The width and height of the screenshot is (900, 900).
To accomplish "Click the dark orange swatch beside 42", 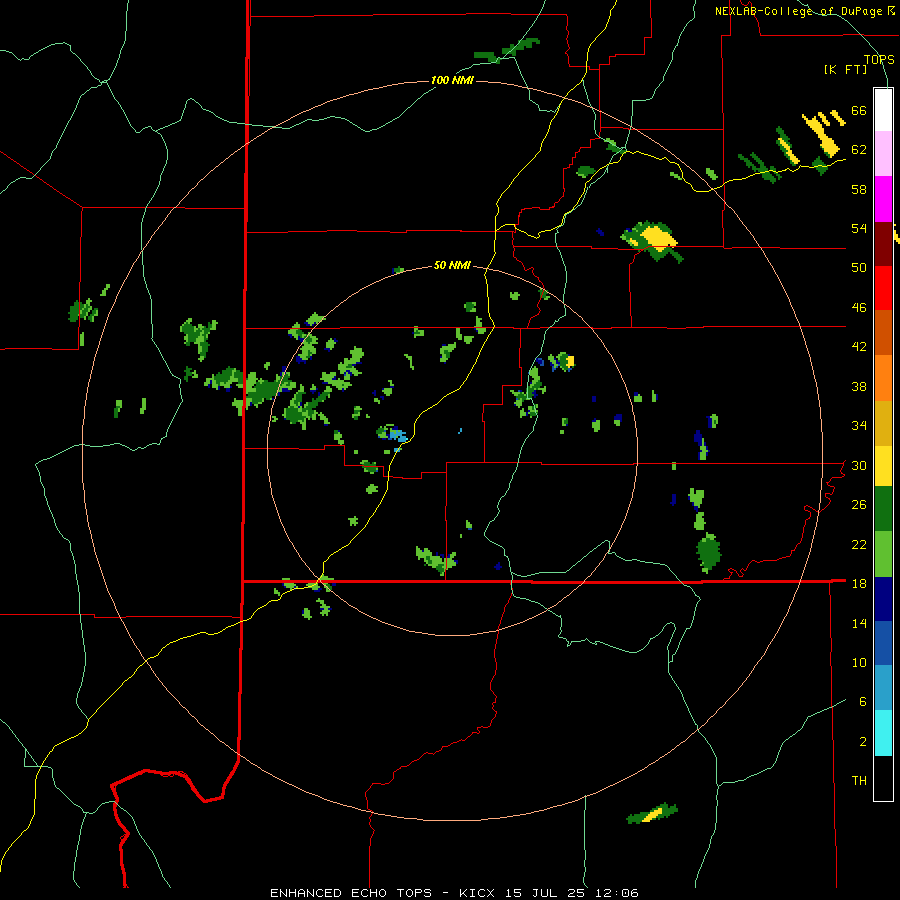I will pos(883,332).
